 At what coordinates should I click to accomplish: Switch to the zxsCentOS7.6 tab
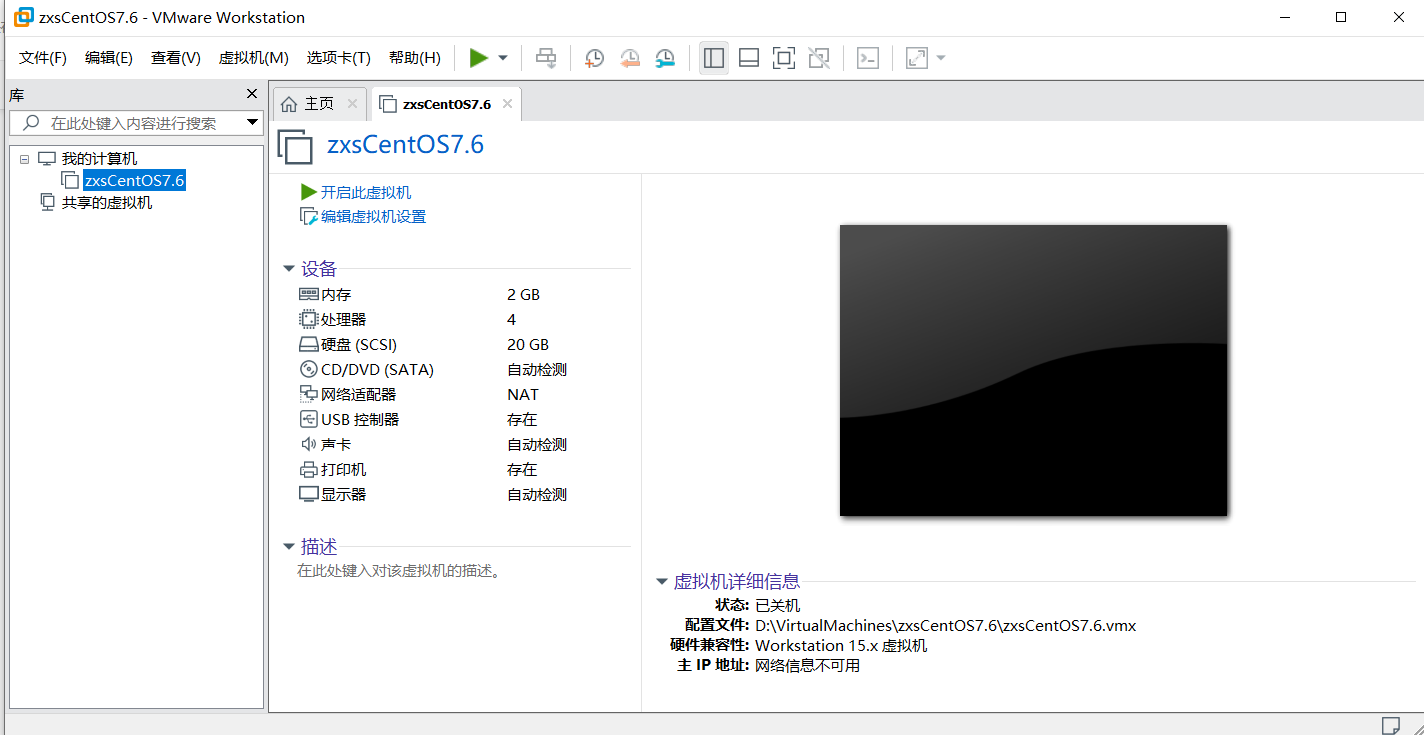446,104
